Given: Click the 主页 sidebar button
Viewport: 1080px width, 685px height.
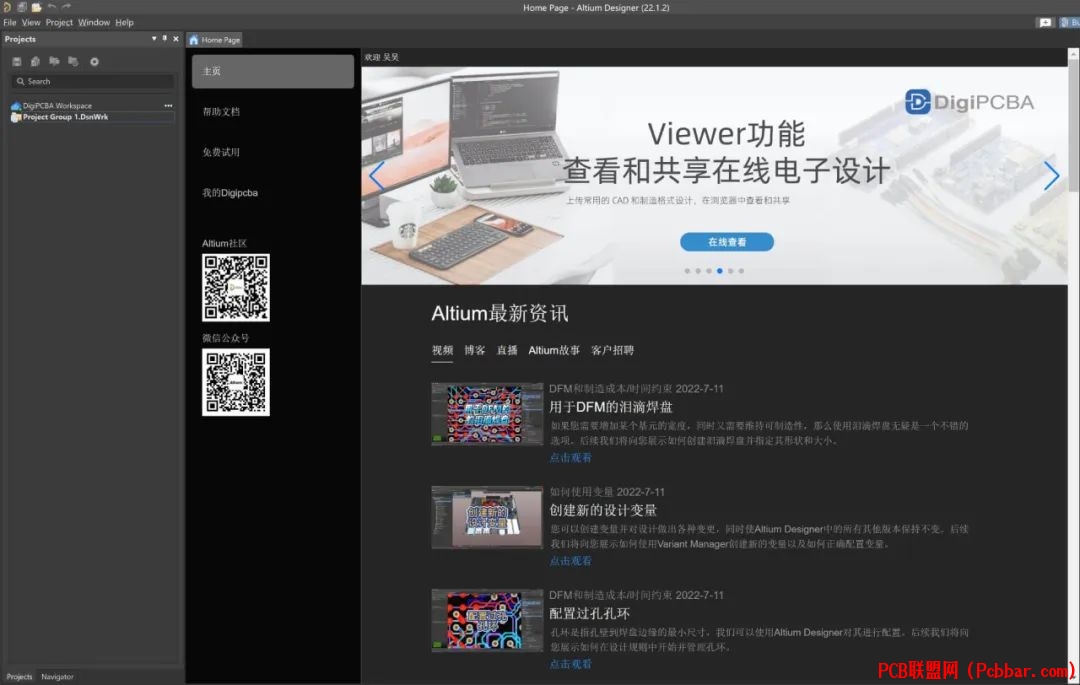Looking at the screenshot, I should (x=273, y=71).
